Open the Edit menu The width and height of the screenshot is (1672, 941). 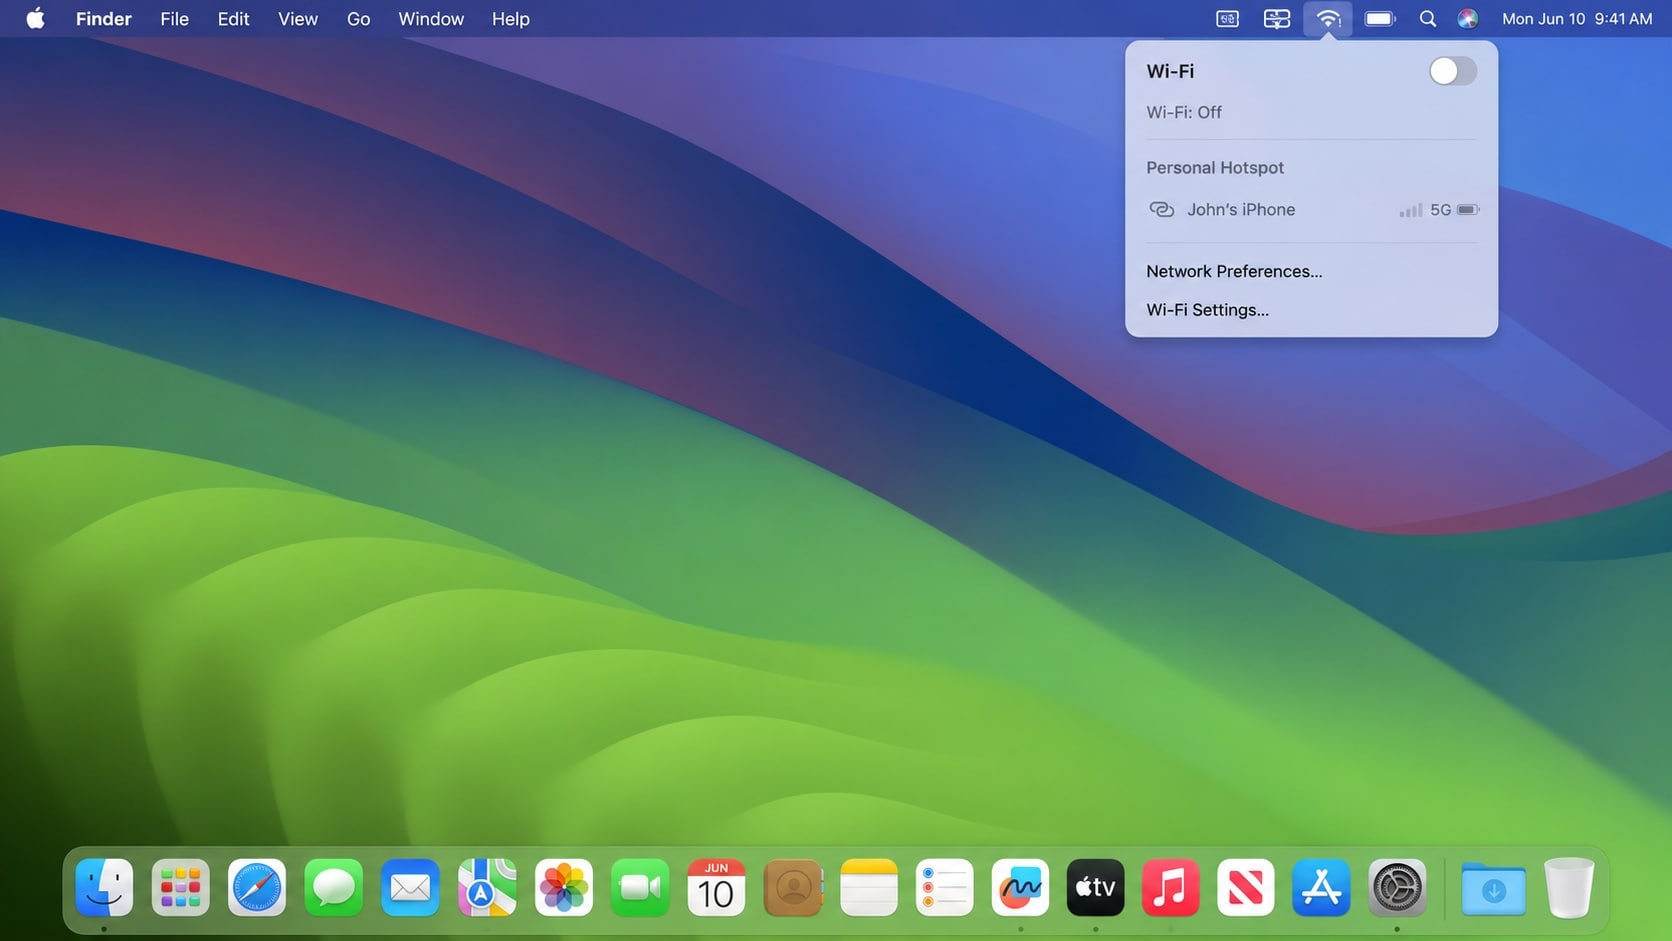(x=233, y=19)
